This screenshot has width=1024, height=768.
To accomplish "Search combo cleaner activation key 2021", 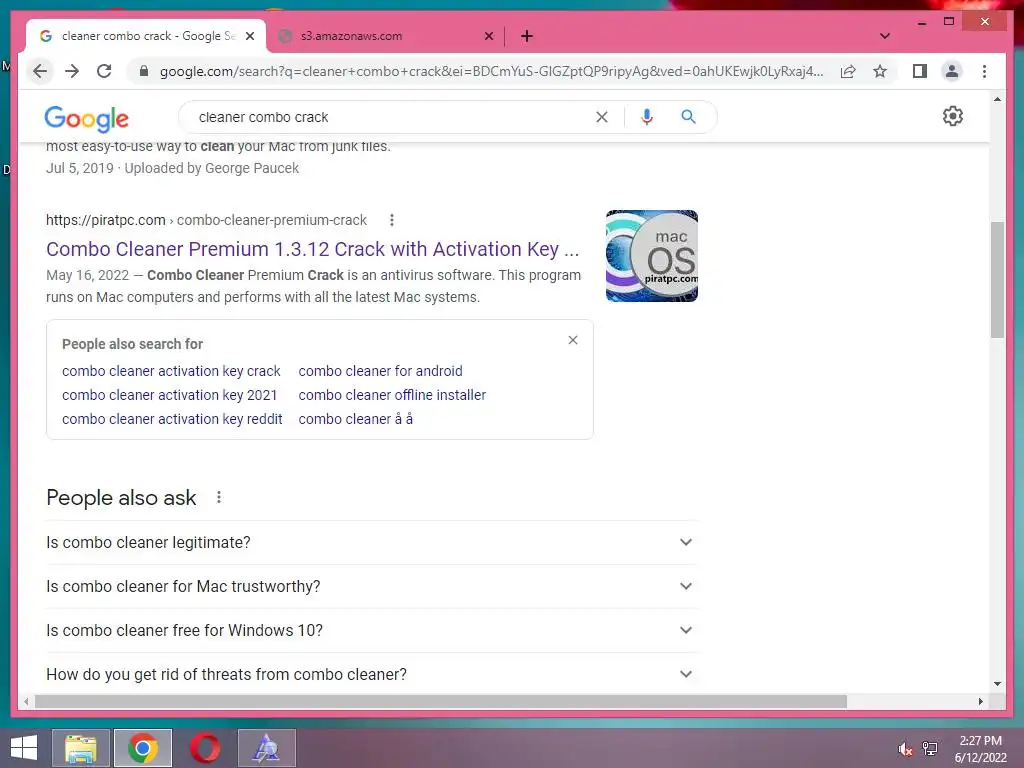I will click(x=169, y=395).
